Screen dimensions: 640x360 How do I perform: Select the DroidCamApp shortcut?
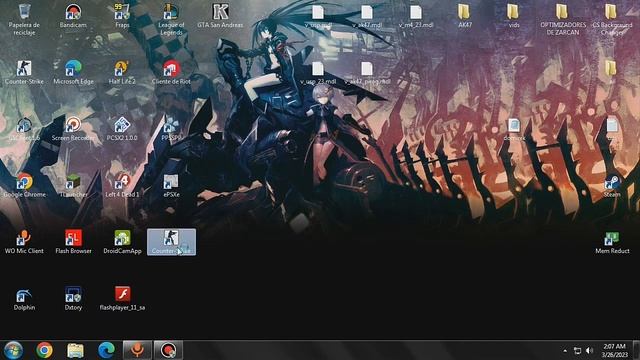click(x=122, y=242)
